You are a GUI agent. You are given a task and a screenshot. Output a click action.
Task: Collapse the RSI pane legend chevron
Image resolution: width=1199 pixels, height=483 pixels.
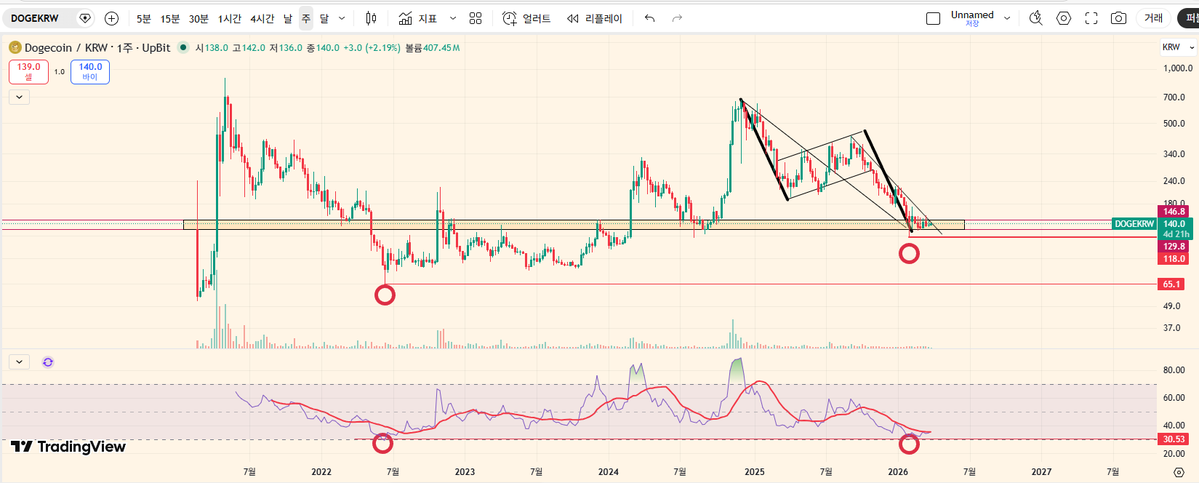[x=19, y=361]
